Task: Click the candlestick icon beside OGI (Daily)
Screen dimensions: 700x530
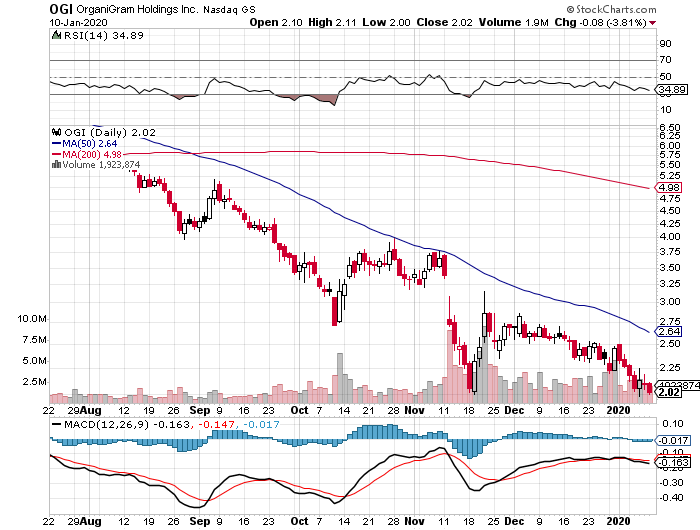Action: pyautogui.click(x=56, y=132)
